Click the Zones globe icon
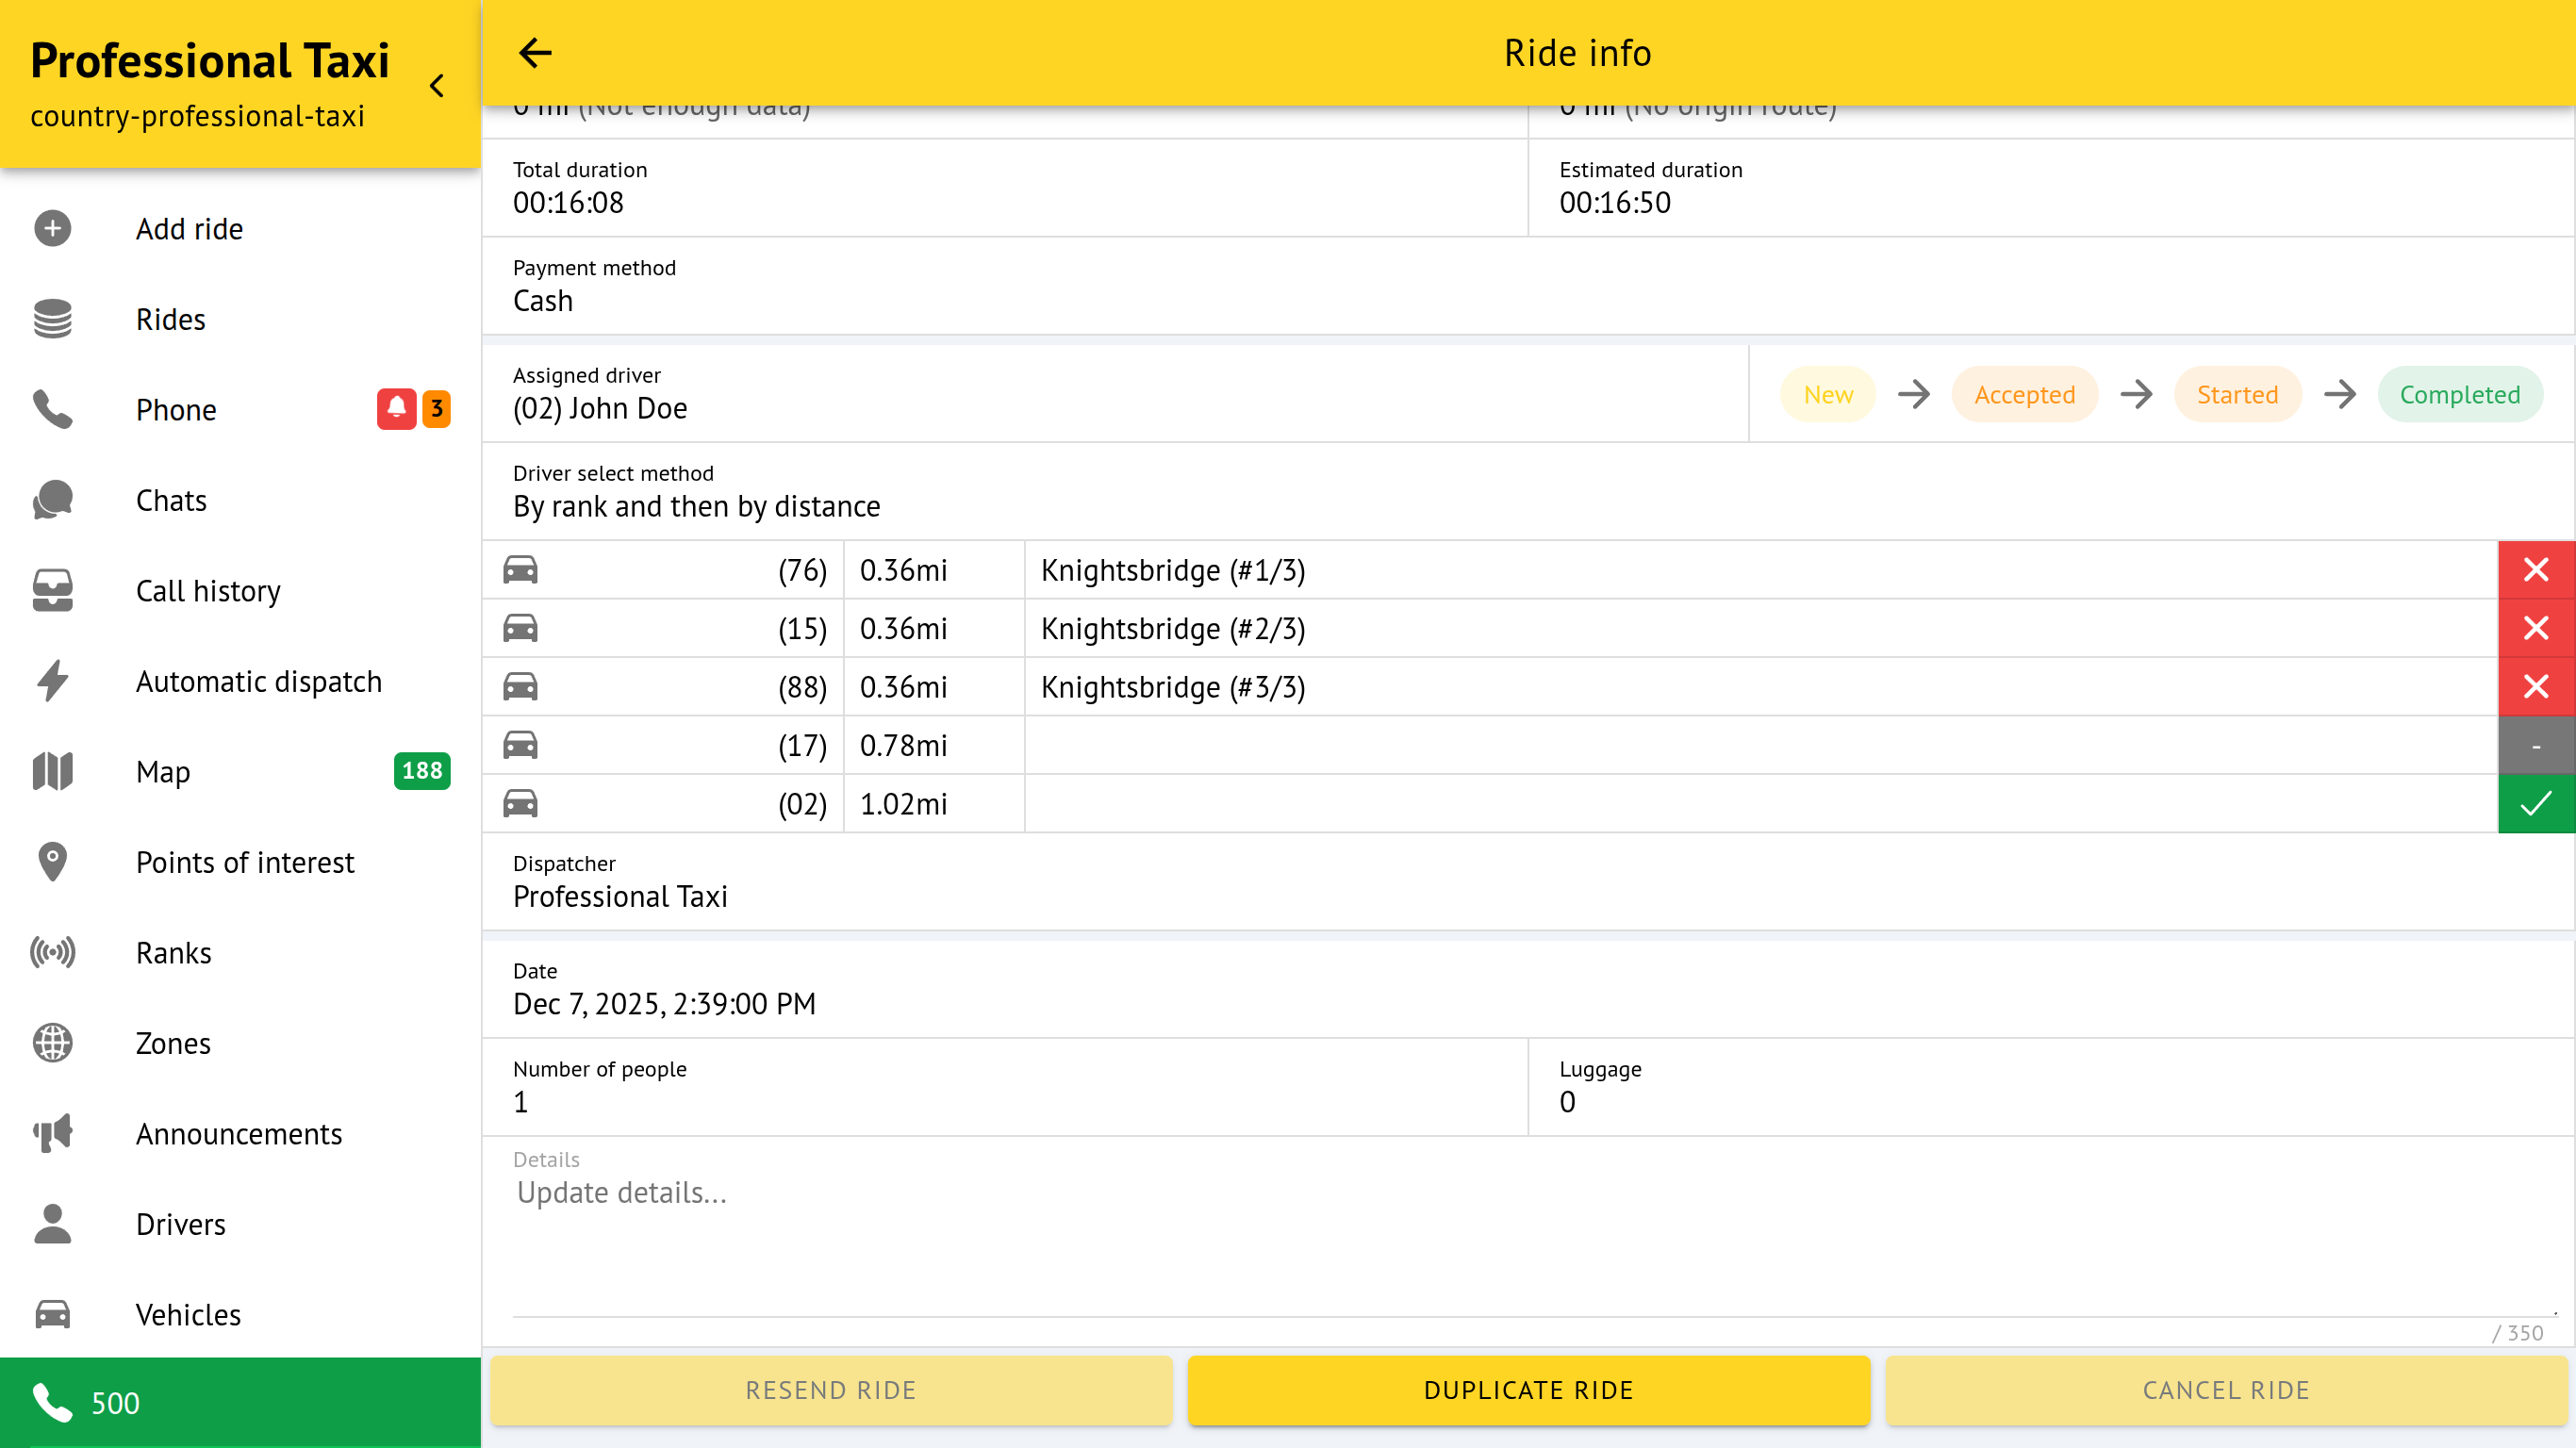 point(53,1043)
